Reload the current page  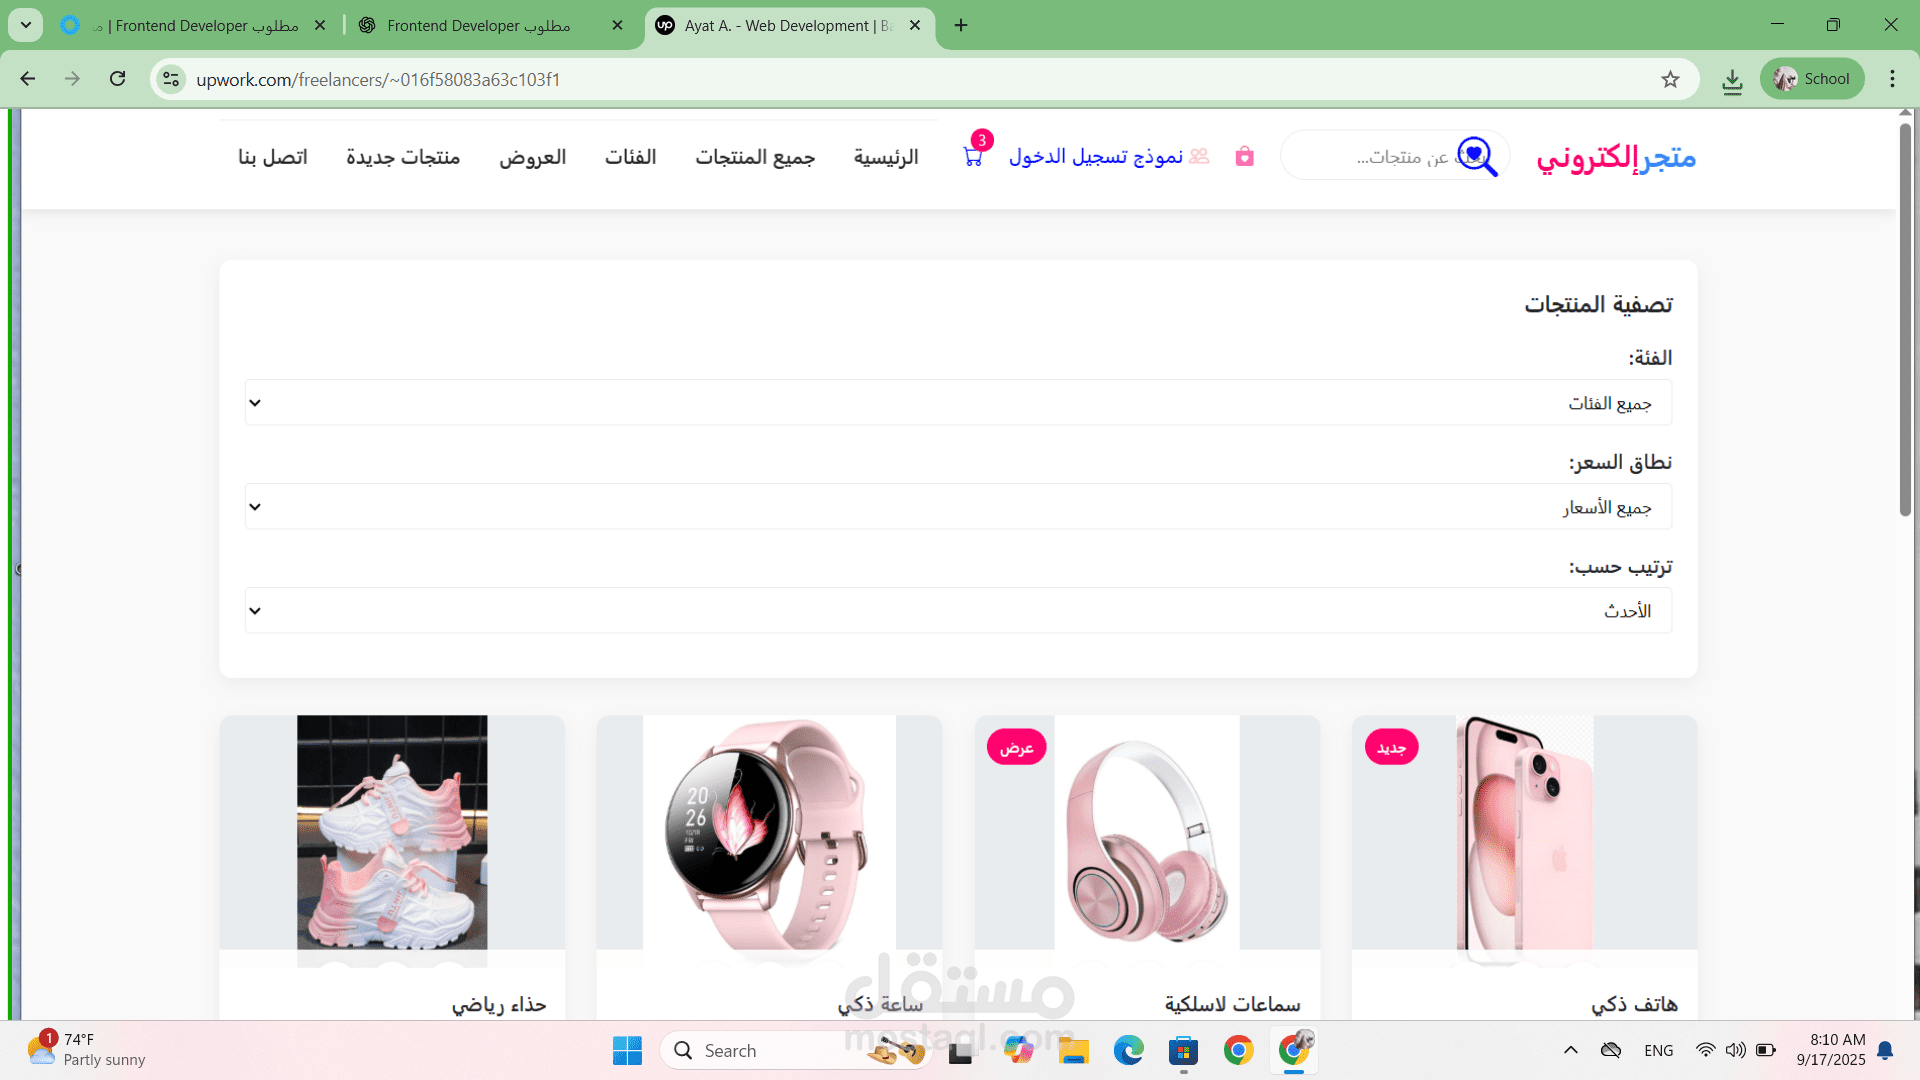117,79
